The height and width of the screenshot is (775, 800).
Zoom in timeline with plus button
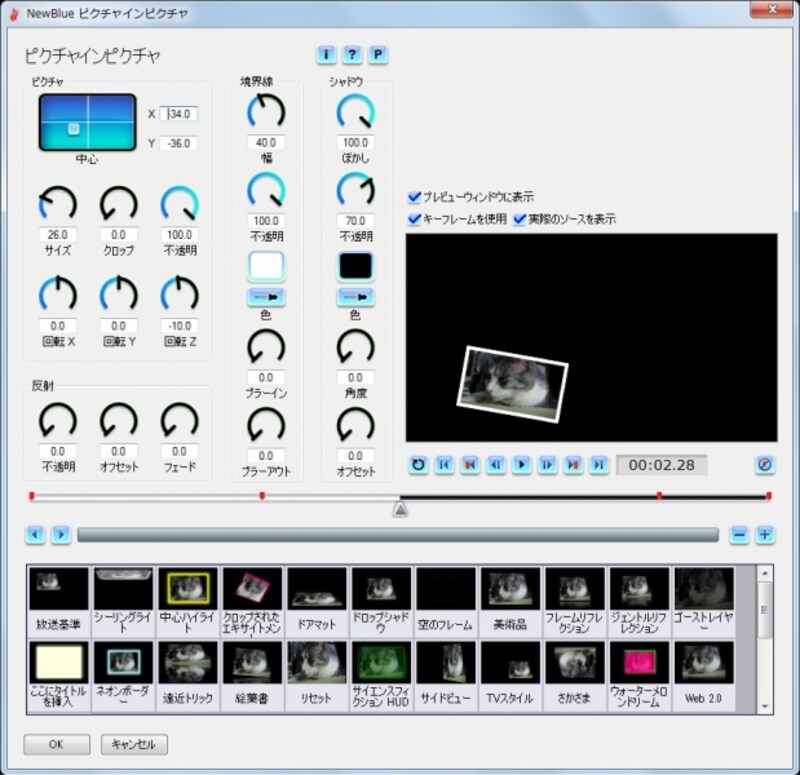pyautogui.click(x=765, y=534)
